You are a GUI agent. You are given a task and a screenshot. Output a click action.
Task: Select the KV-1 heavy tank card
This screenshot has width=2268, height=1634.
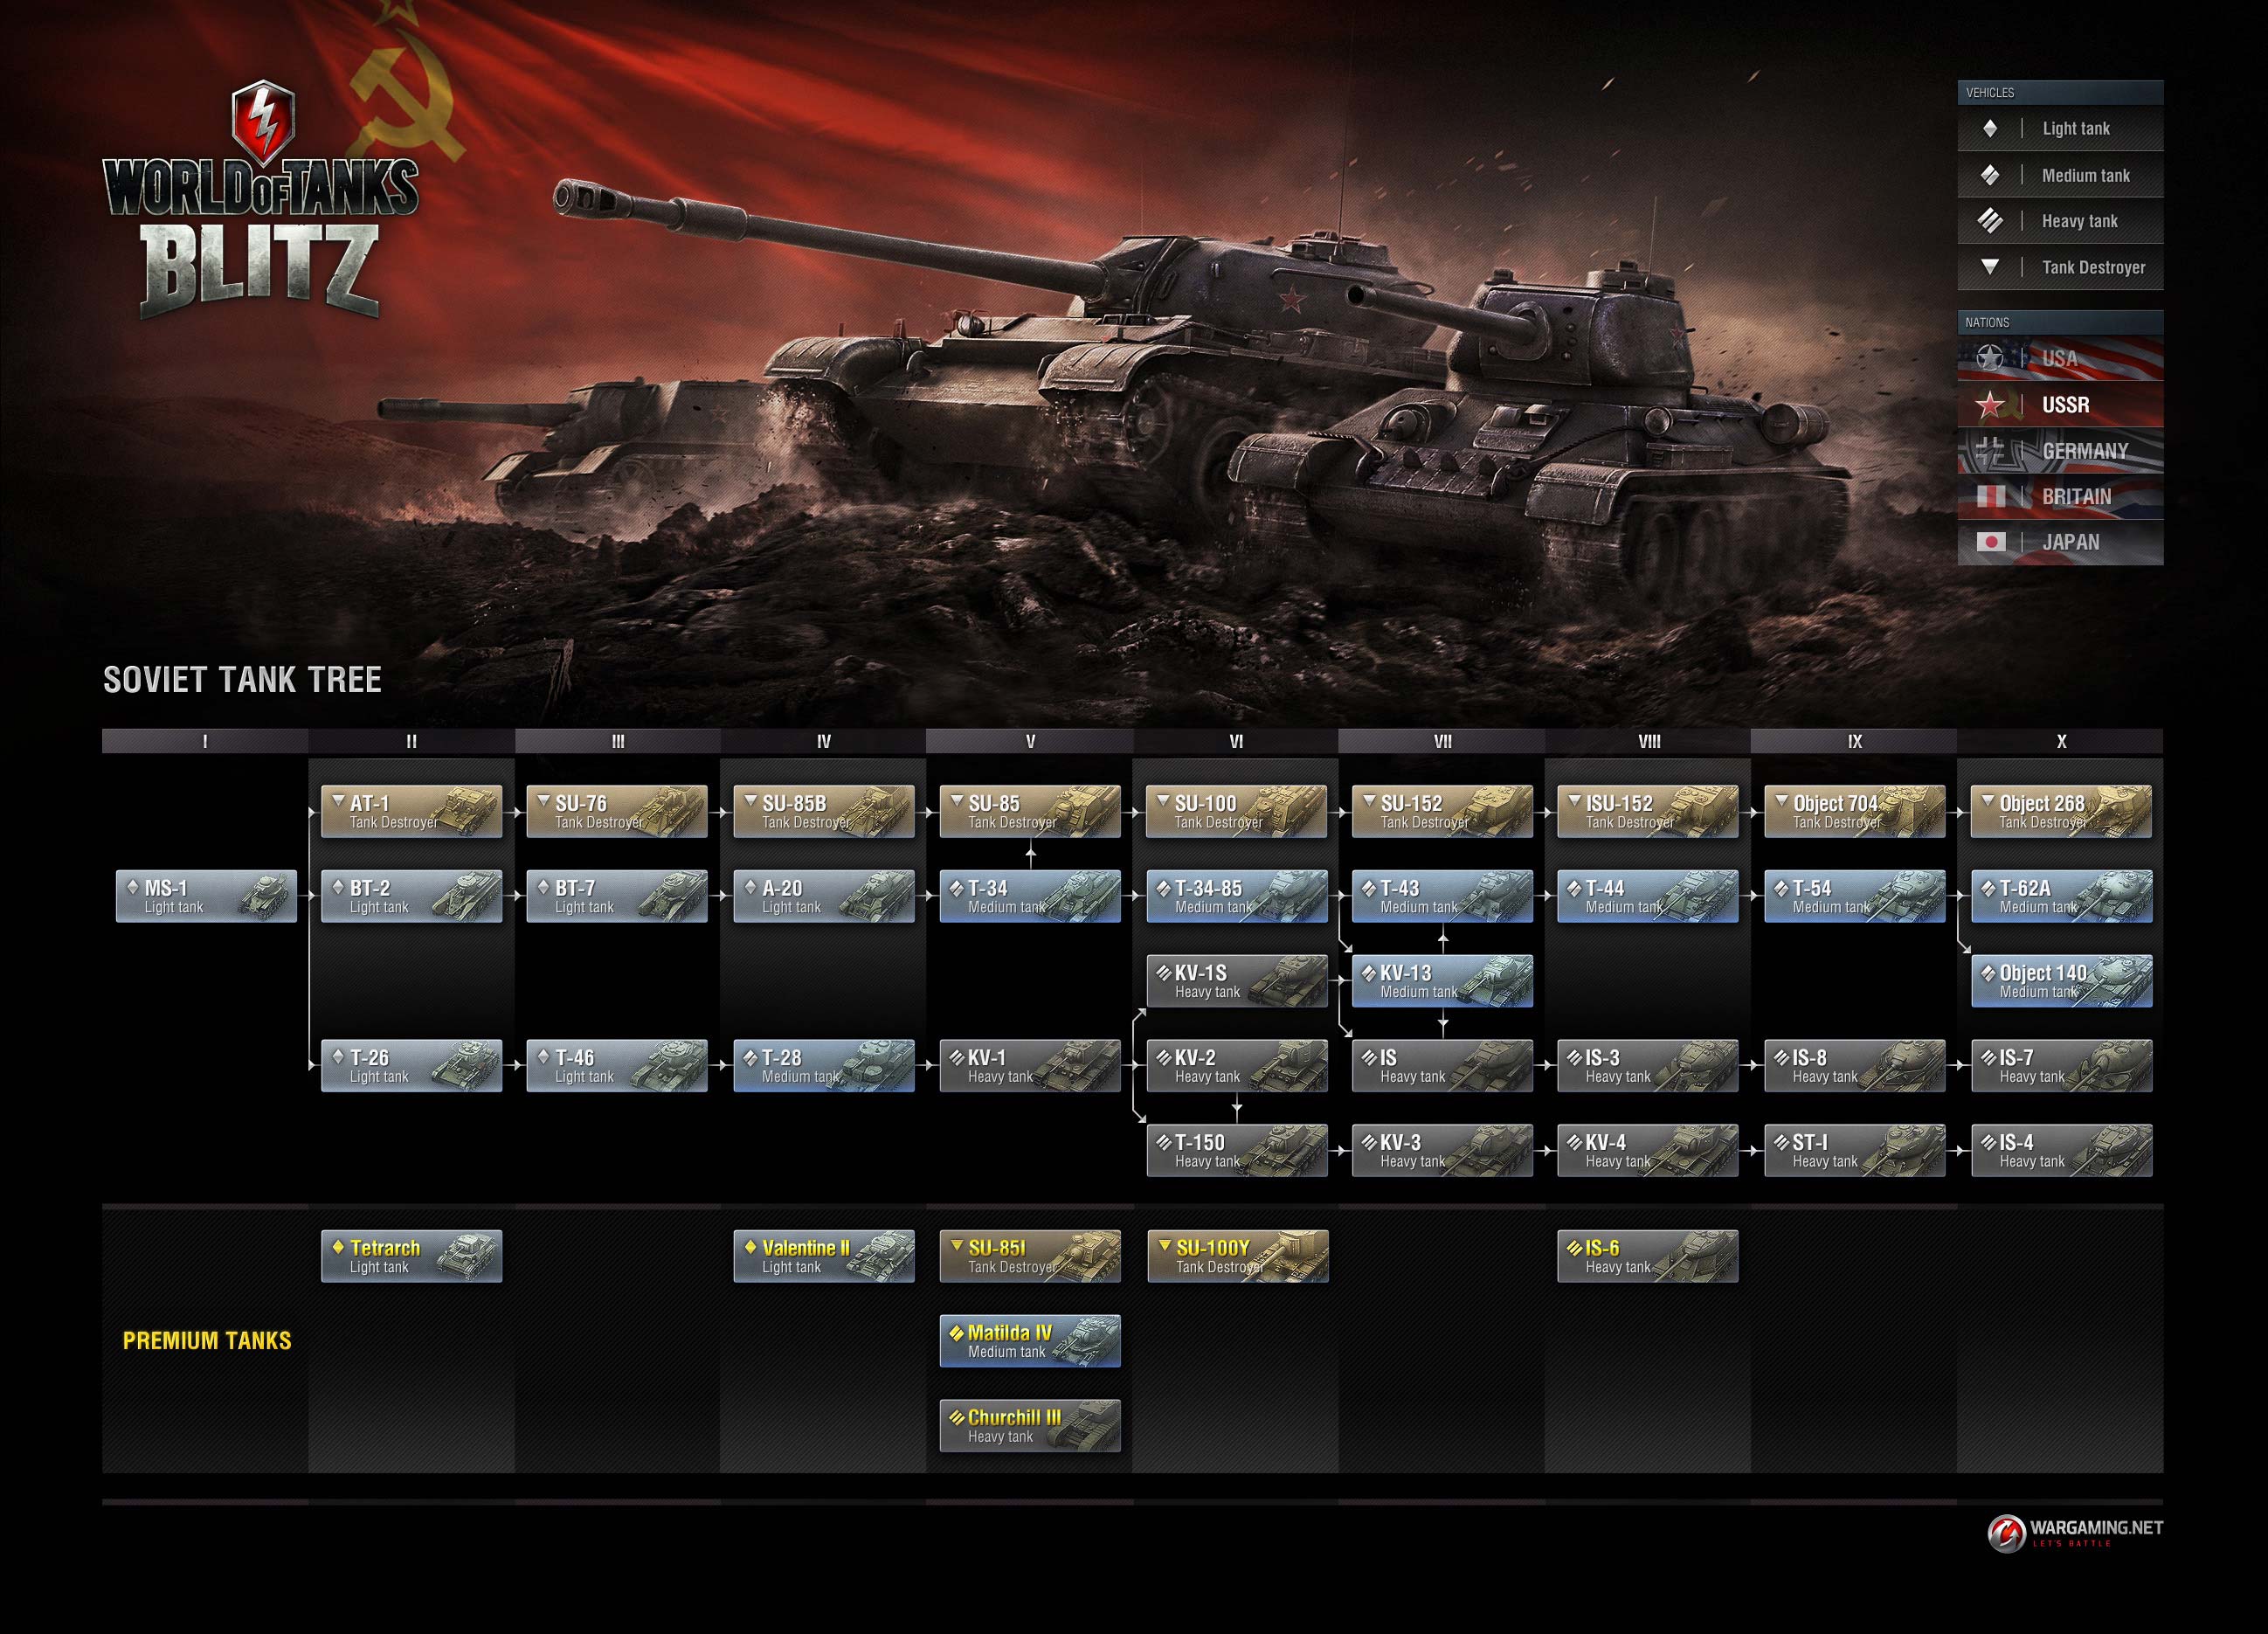[x=1030, y=1065]
